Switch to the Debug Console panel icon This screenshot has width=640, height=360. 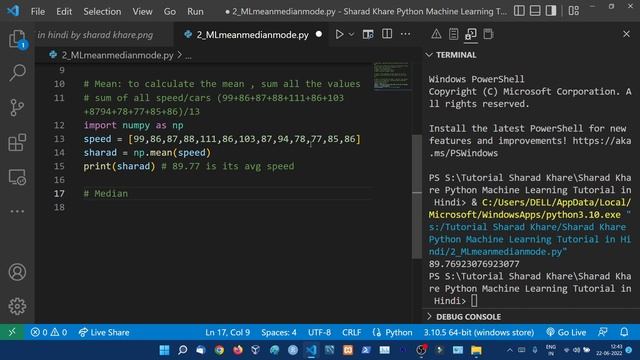[x=488, y=34]
